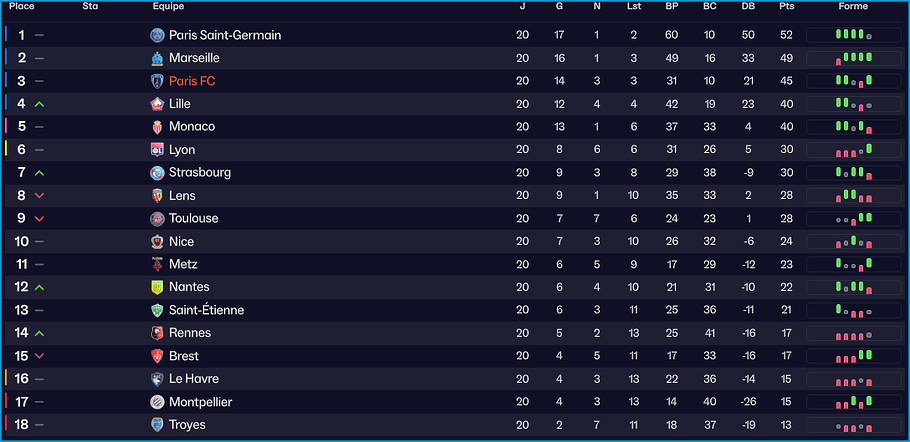Viewport: 910px width, 442px height.
Task: Click the Lille club crest icon
Action: pos(157,104)
